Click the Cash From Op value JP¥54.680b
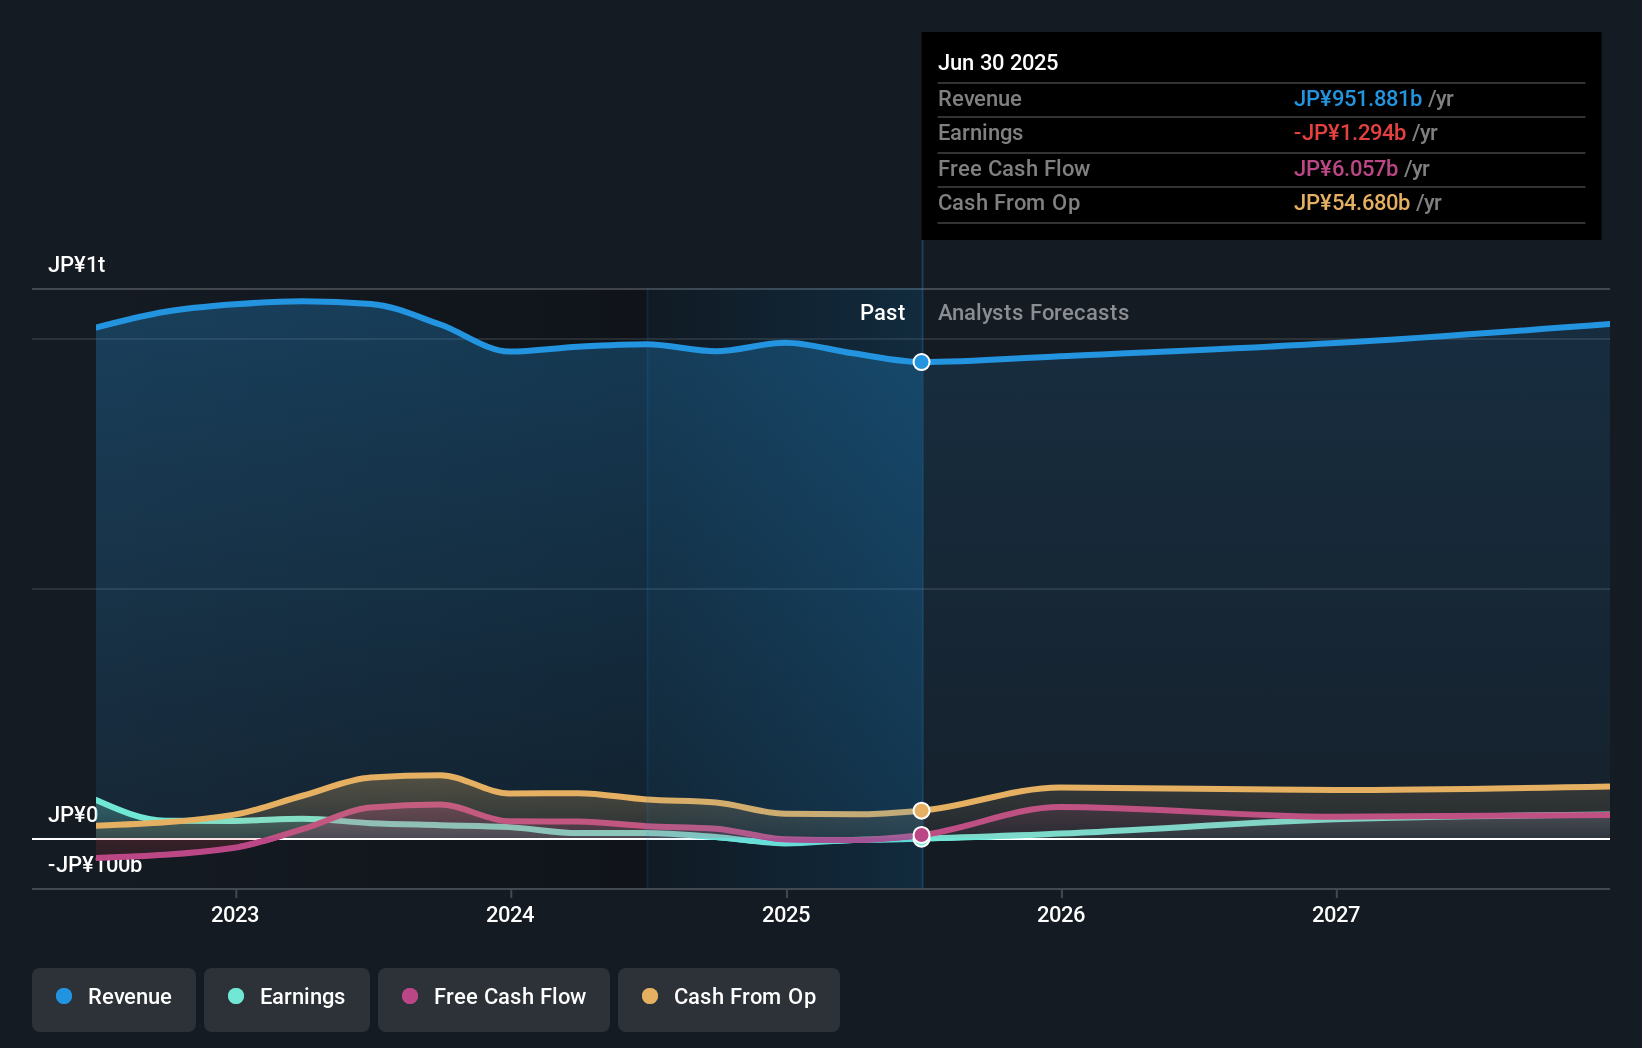The image size is (1642, 1048). click(x=1352, y=203)
